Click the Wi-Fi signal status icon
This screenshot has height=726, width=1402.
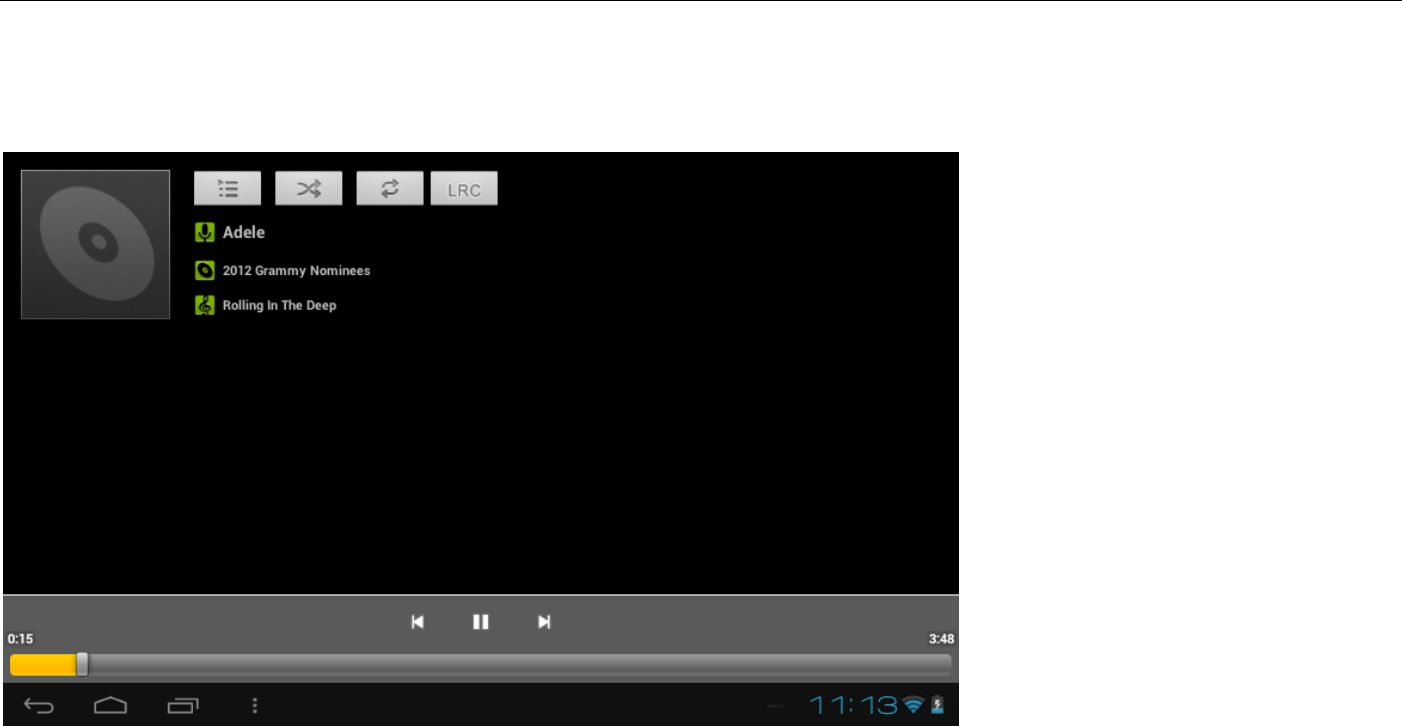click(x=913, y=706)
